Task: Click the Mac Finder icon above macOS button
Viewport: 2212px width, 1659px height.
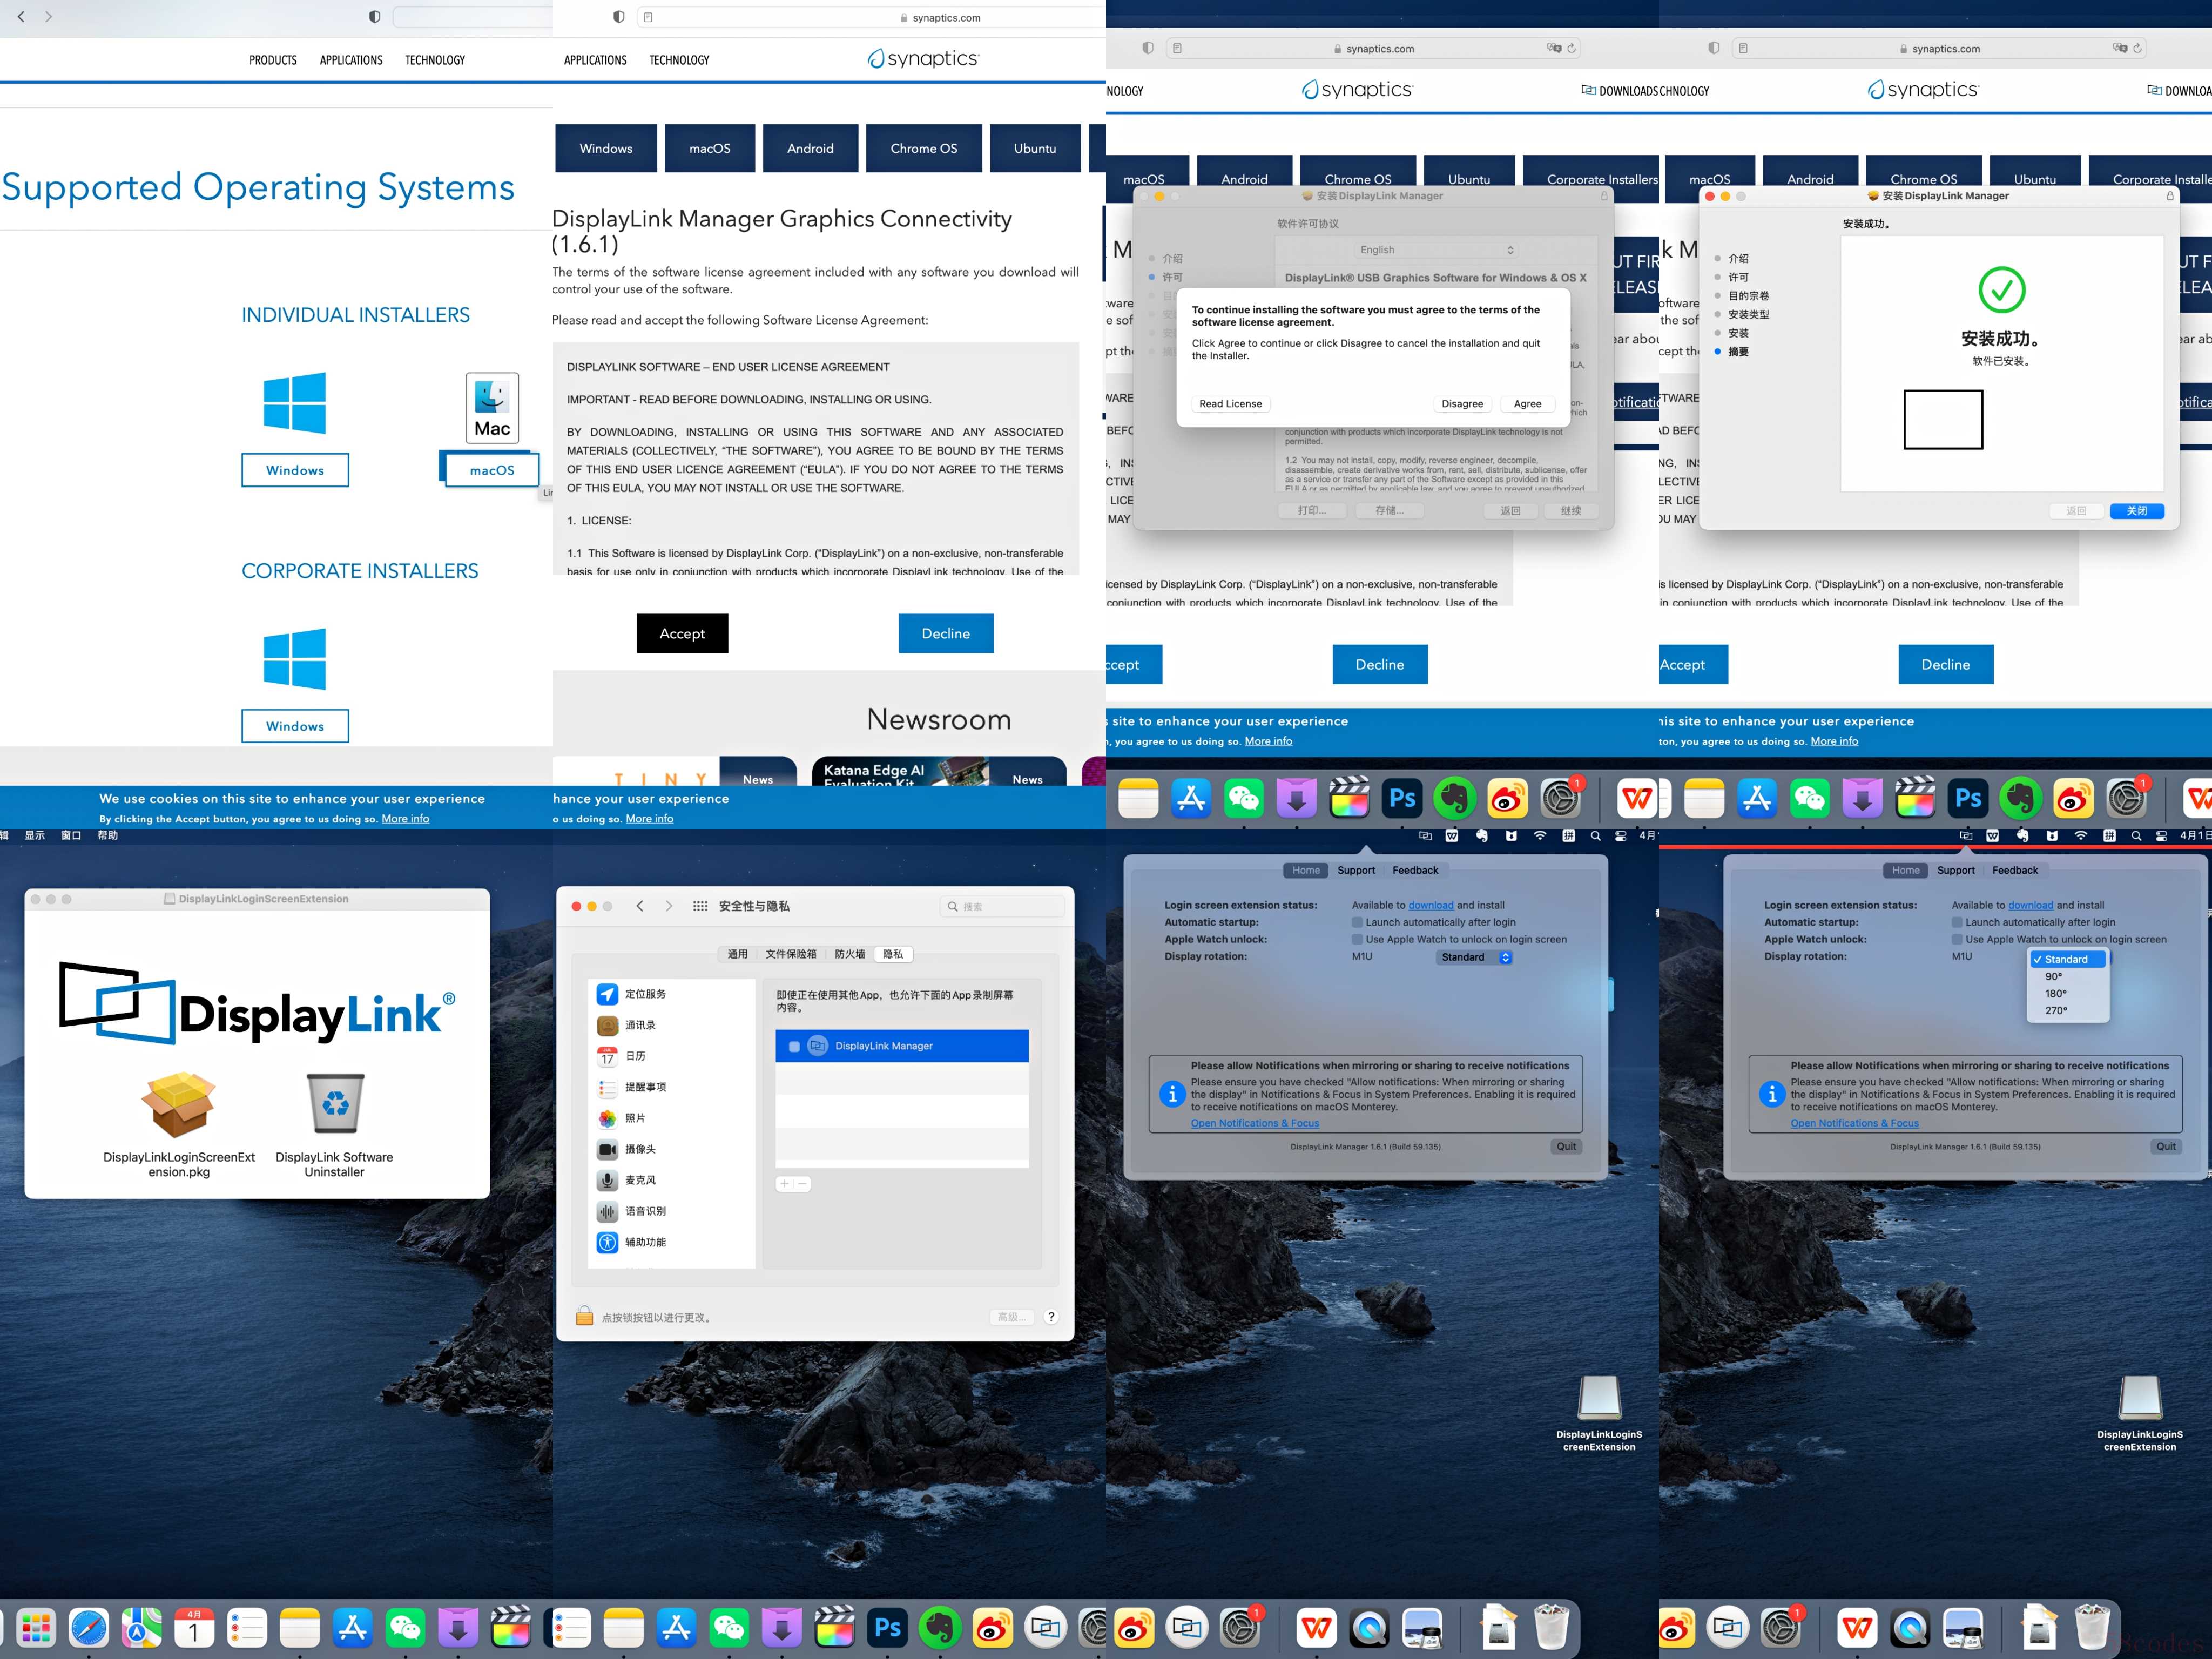Action: click(492, 408)
